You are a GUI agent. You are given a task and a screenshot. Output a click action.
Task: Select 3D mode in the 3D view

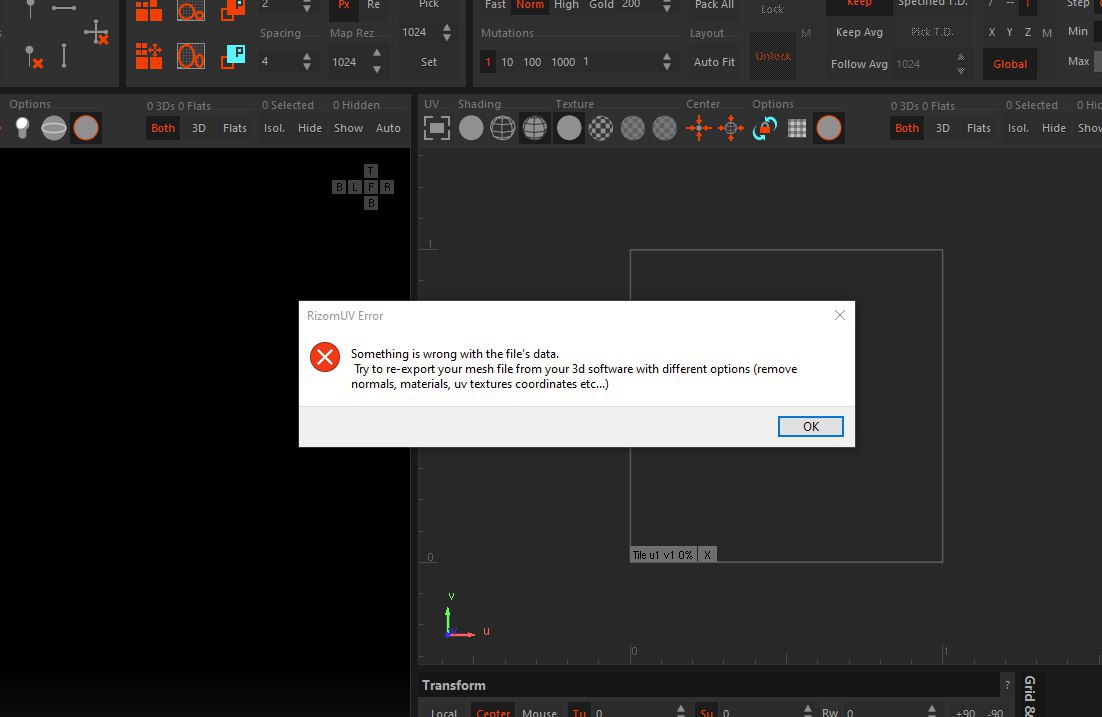coord(199,128)
